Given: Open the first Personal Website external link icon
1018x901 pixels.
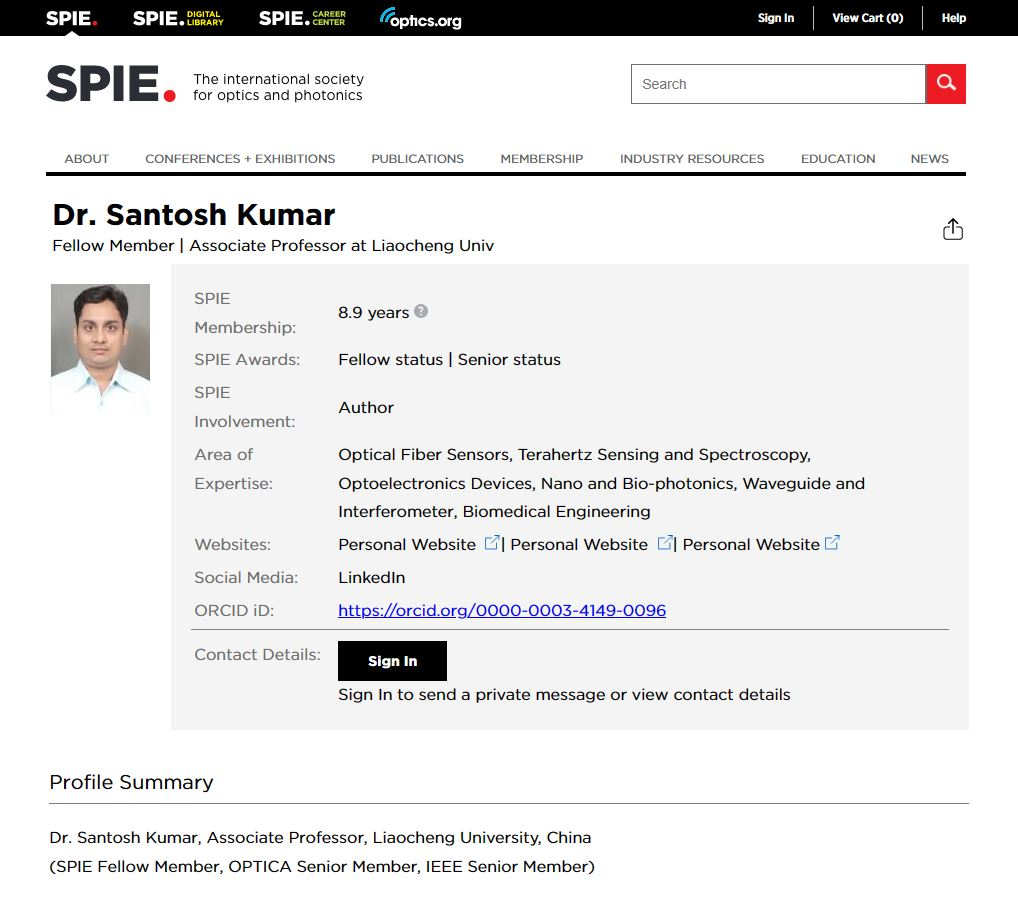Looking at the screenshot, I should [x=492, y=543].
